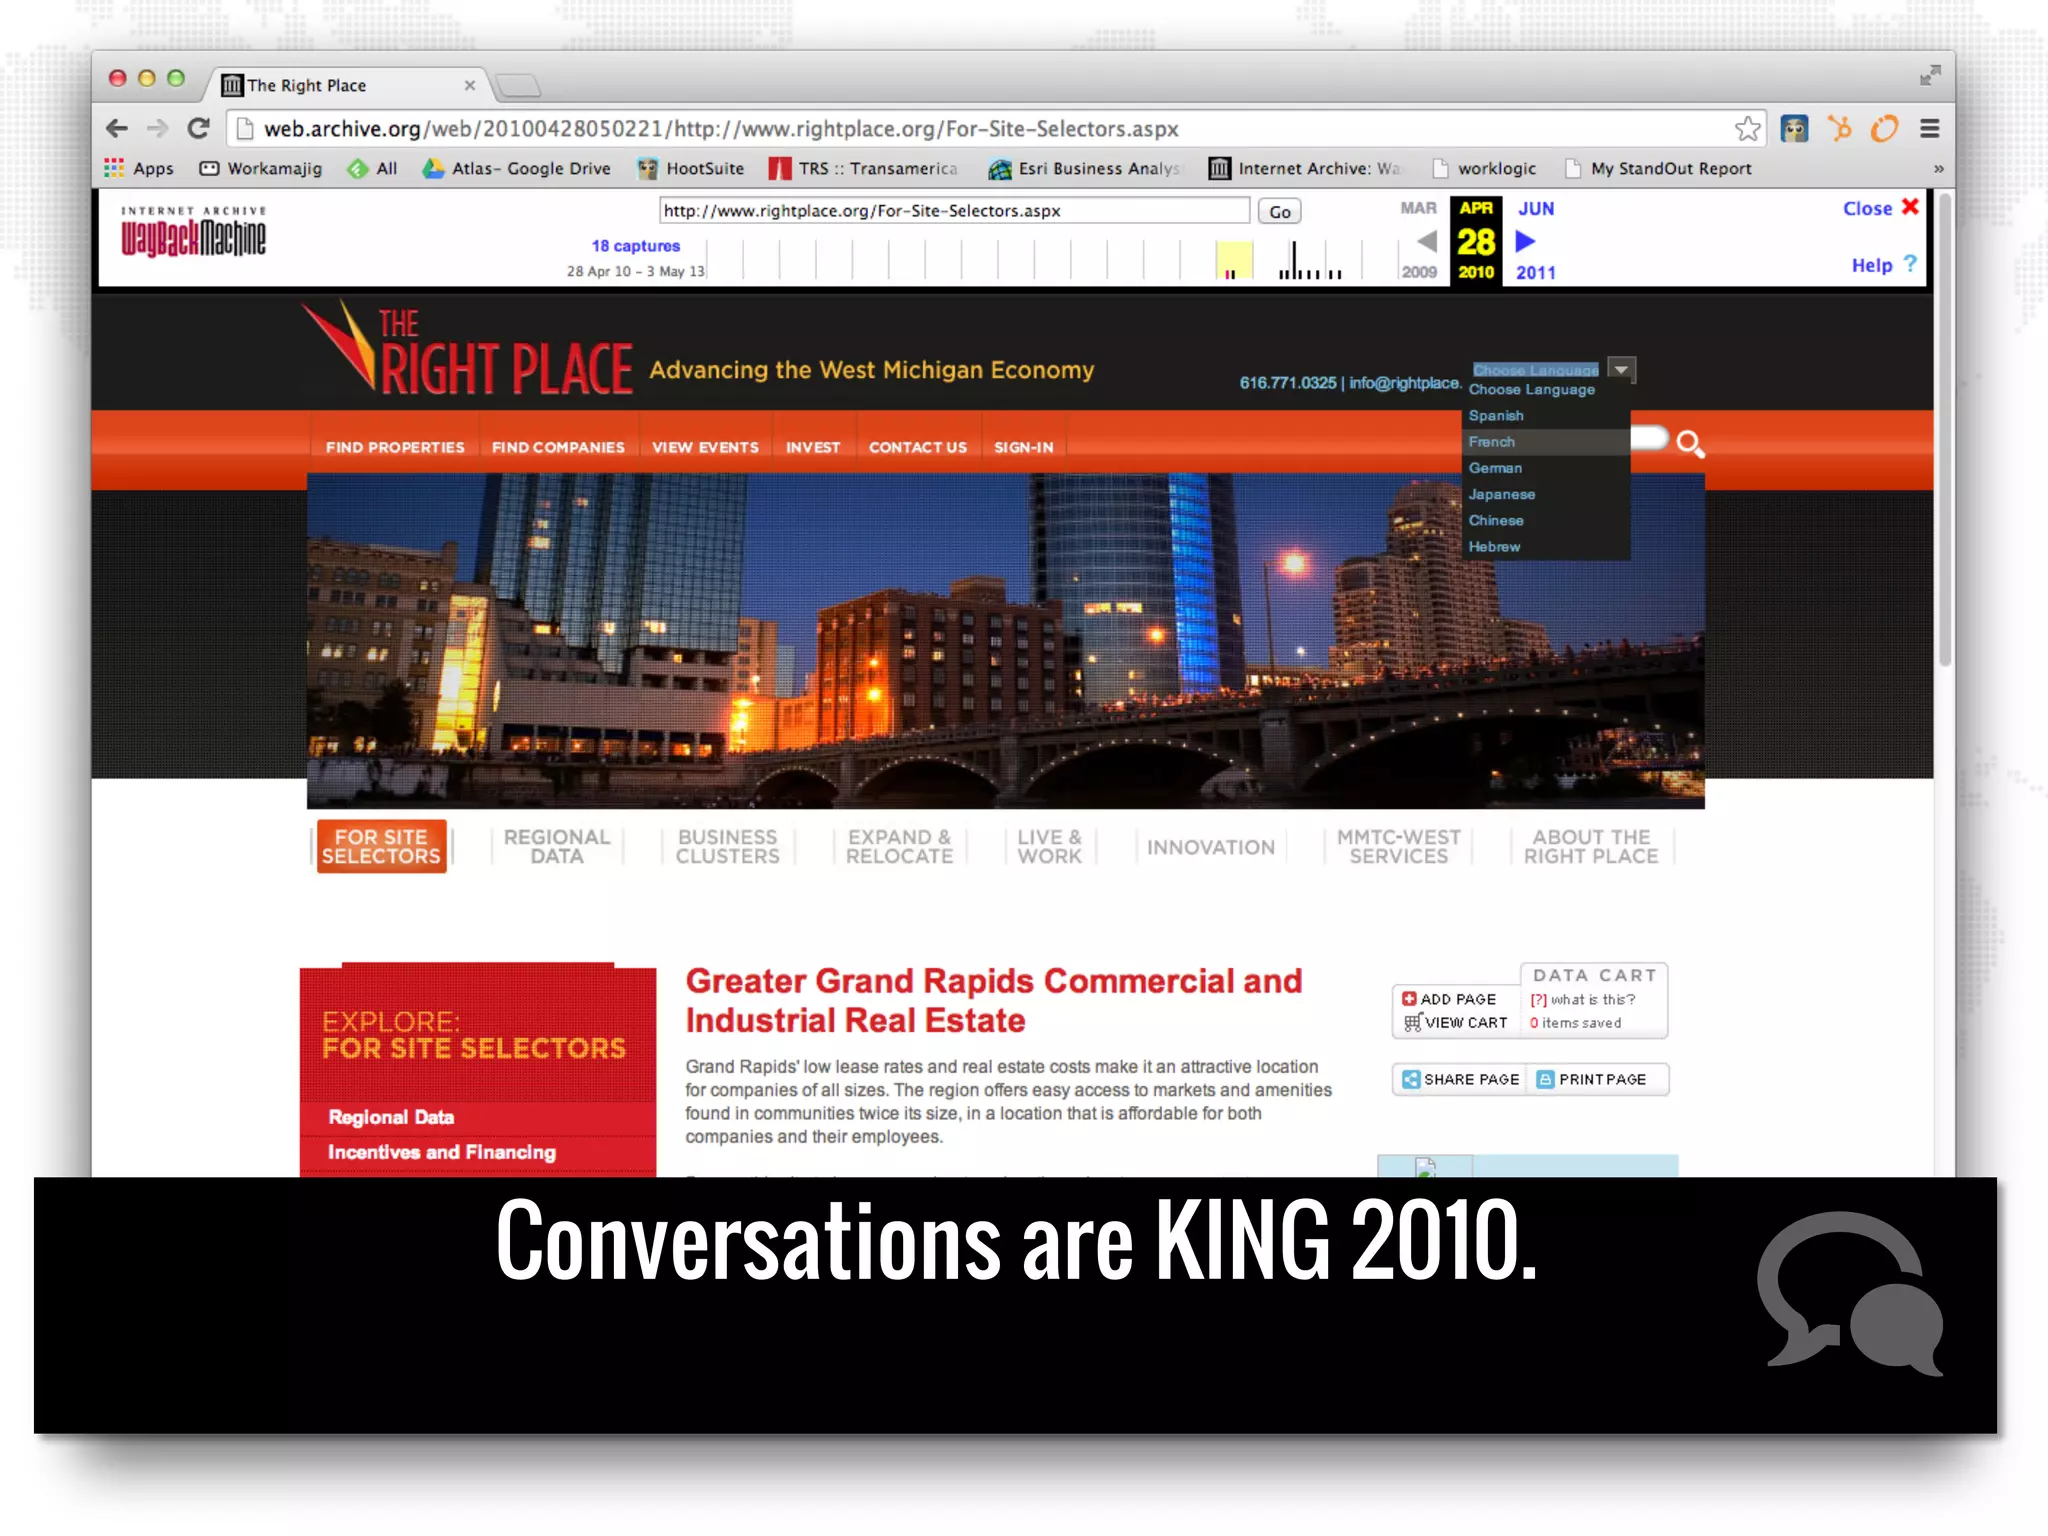This screenshot has width=2048, height=1536.
Task: Open SIGN-IN in orange nav
Action: [1024, 448]
